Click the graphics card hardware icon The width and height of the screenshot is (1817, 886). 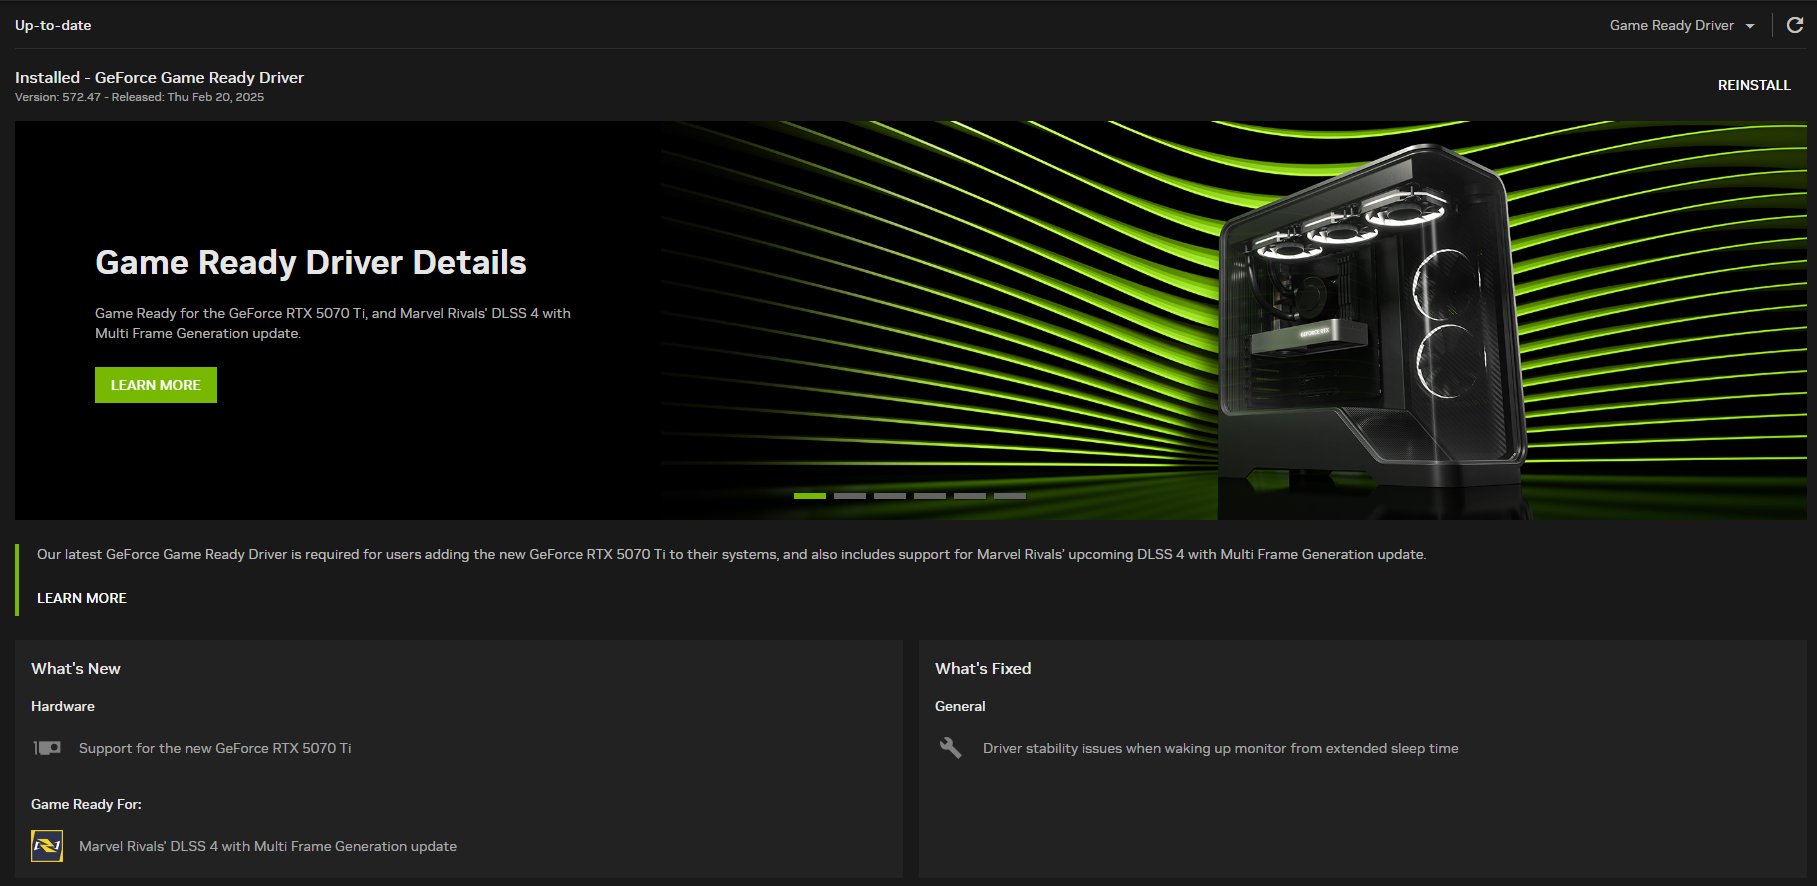coord(47,748)
